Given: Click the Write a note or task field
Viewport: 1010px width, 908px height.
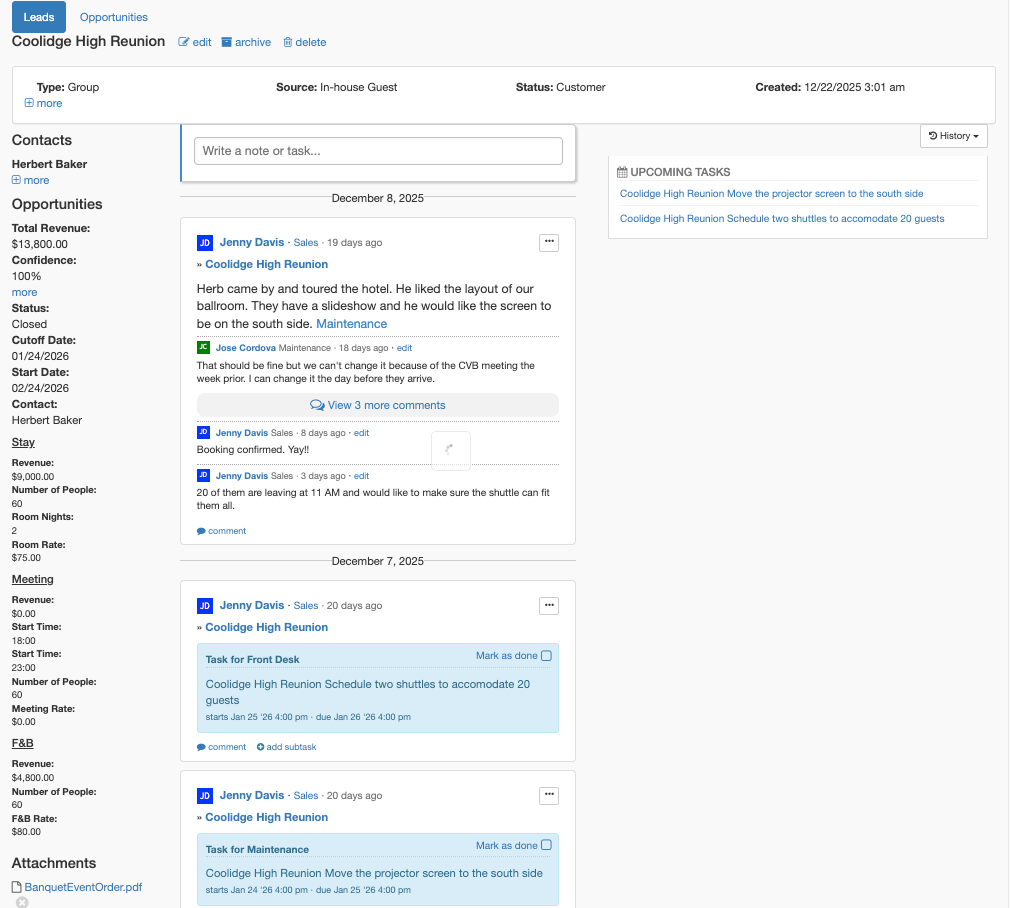Looking at the screenshot, I should click(378, 151).
